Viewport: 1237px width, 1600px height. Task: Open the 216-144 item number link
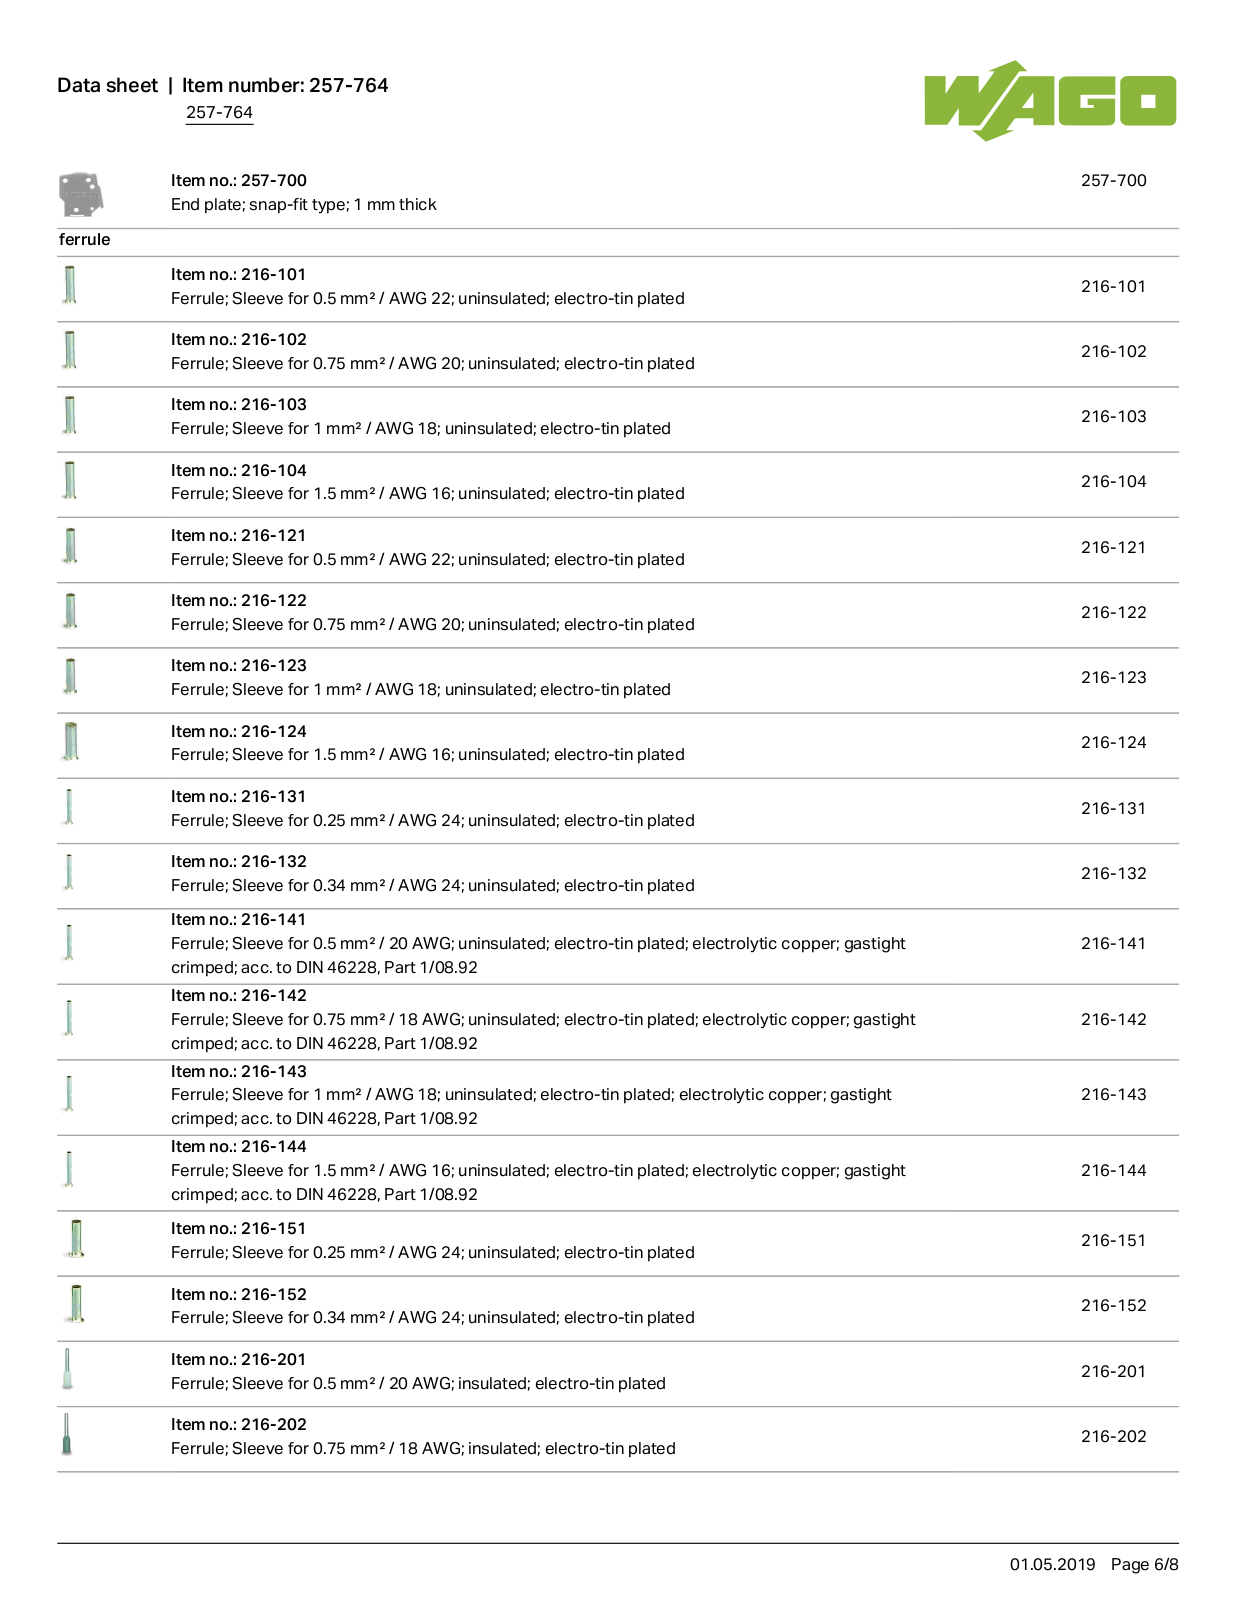(x=1113, y=1170)
